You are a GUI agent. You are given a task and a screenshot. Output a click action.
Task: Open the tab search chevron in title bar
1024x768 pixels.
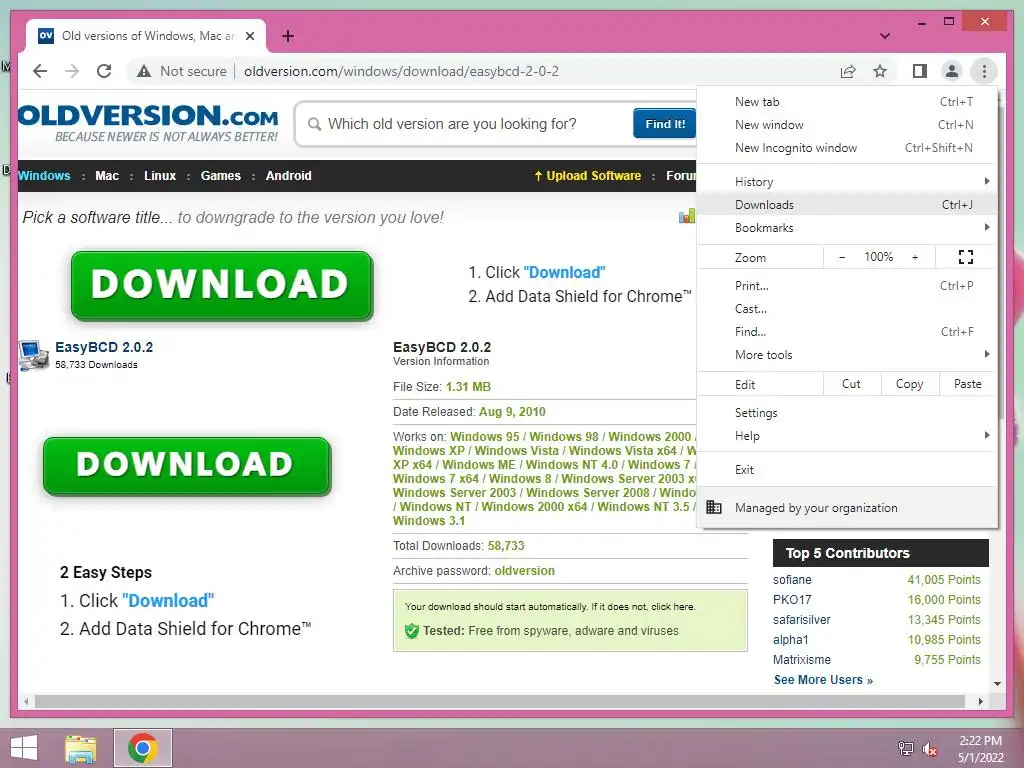tap(885, 36)
